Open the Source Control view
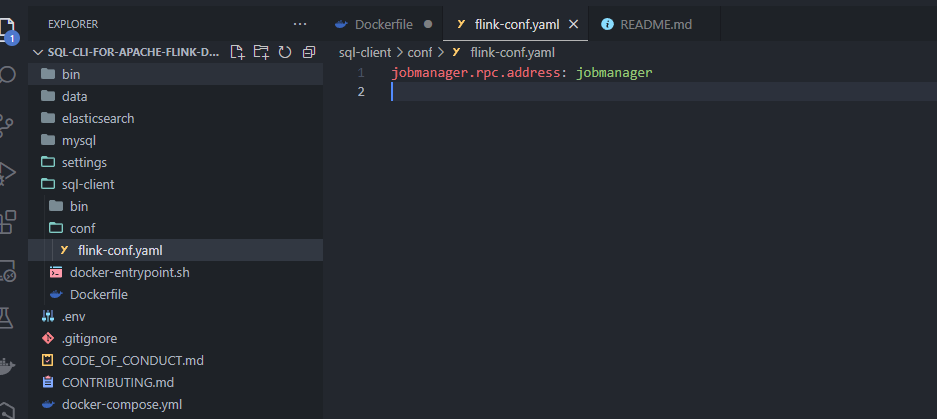 point(6,126)
